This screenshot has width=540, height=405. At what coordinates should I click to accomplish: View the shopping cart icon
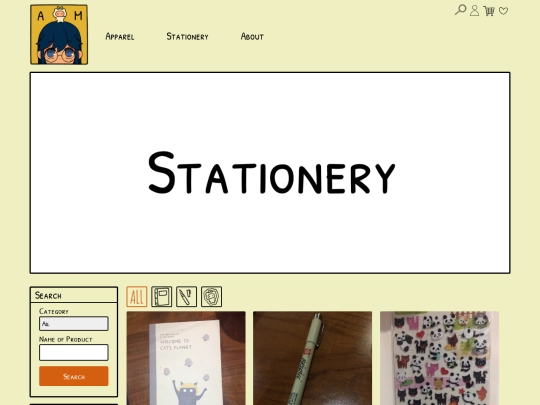[489, 11]
